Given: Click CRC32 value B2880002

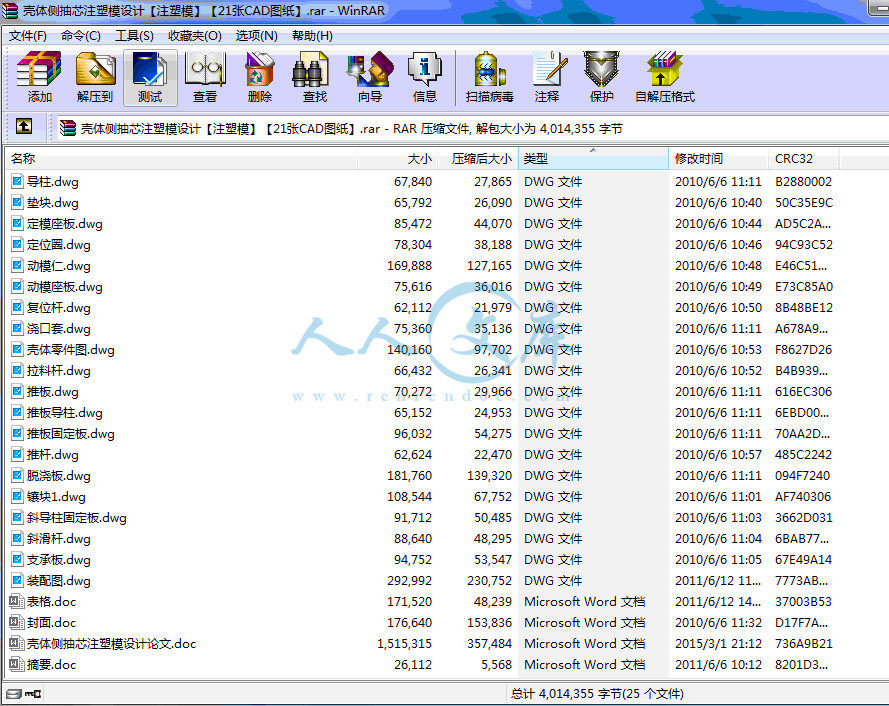Looking at the screenshot, I should coord(803,181).
